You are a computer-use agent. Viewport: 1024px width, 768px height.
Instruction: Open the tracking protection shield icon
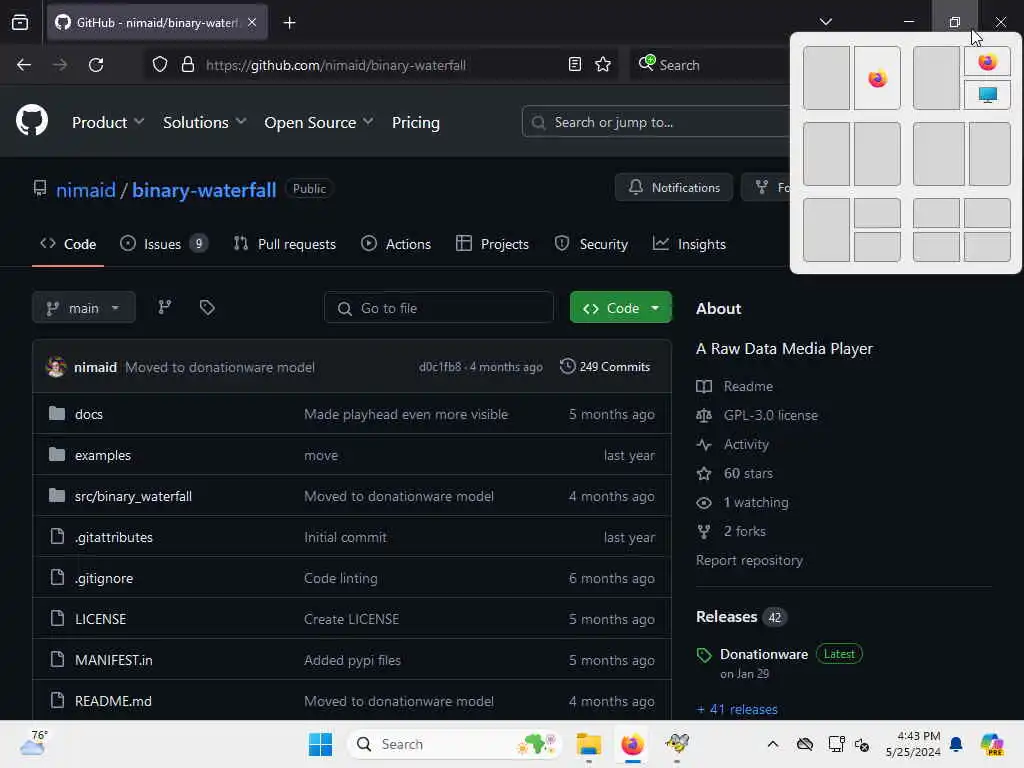pyautogui.click(x=160, y=65)
